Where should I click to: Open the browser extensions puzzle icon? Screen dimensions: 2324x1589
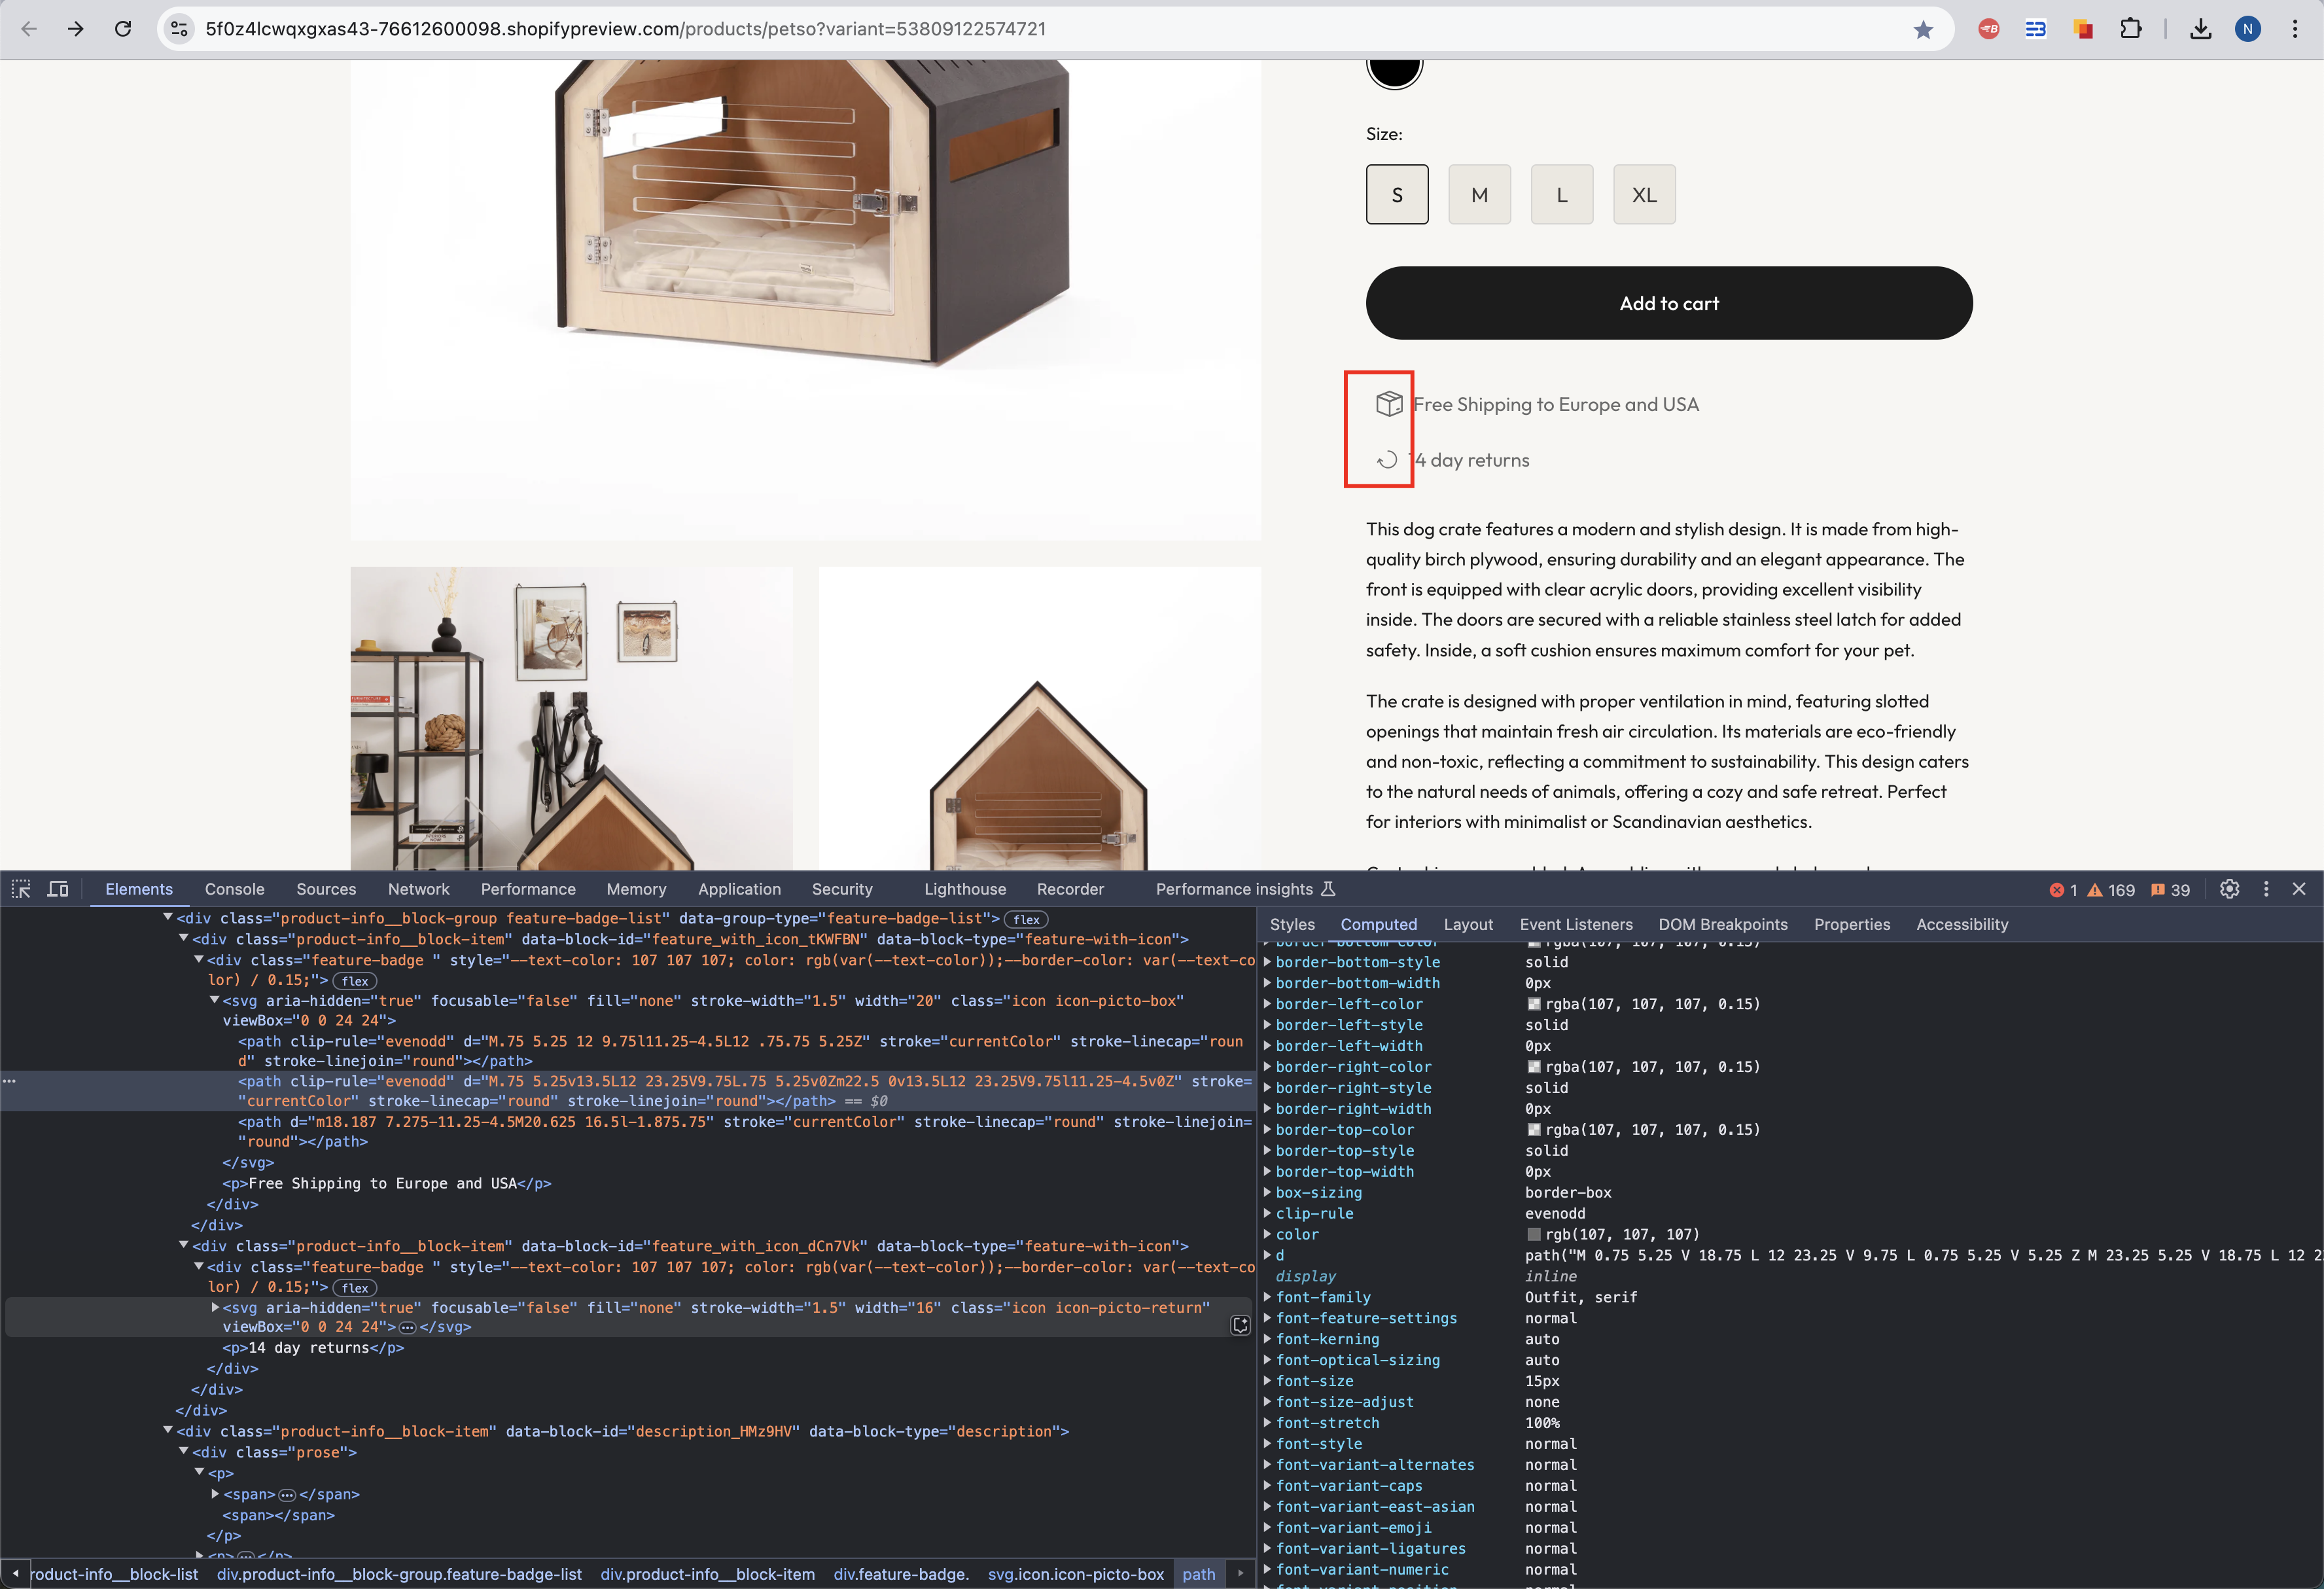(2130, 29)
